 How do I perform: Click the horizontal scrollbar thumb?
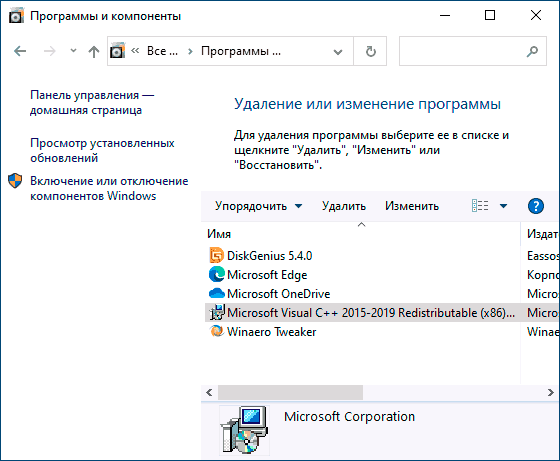[x=290, y=392]
